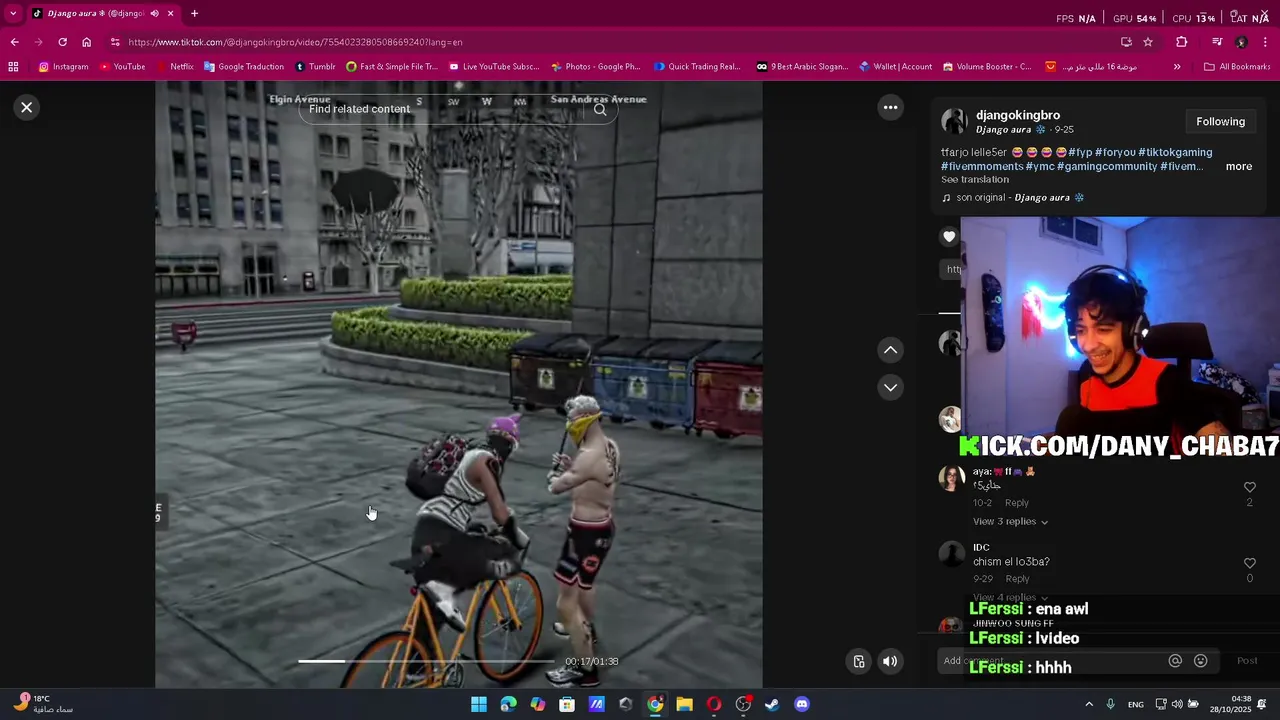Like the video with heart icon
Screen dimensions: 1280x720
949,237
